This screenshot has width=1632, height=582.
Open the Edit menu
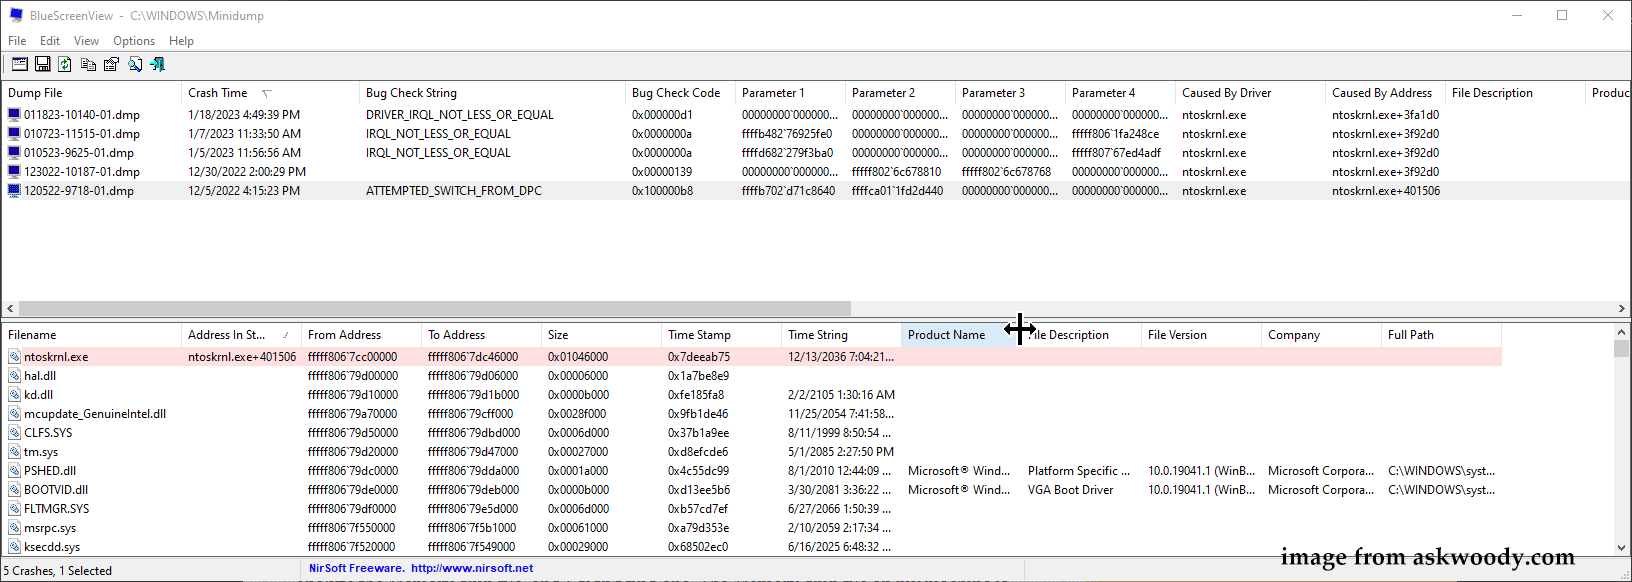50,41
